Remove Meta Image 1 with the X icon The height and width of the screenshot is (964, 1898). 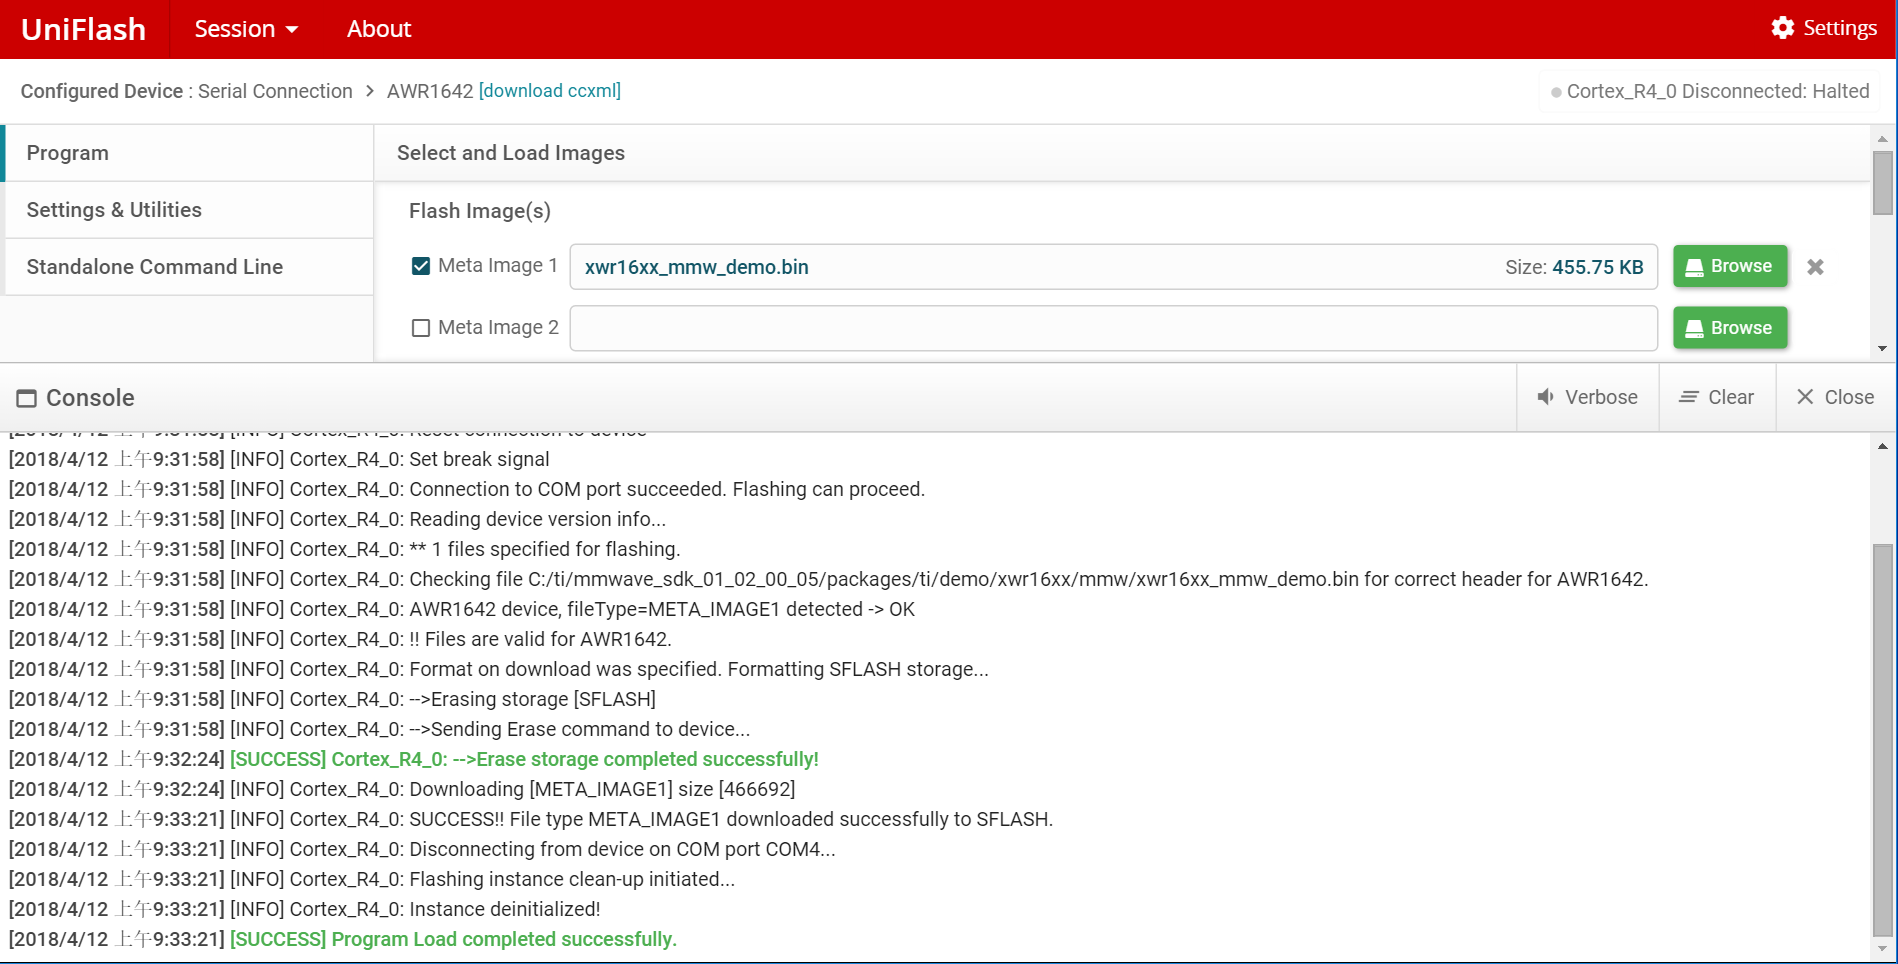tap(1815, 267)
